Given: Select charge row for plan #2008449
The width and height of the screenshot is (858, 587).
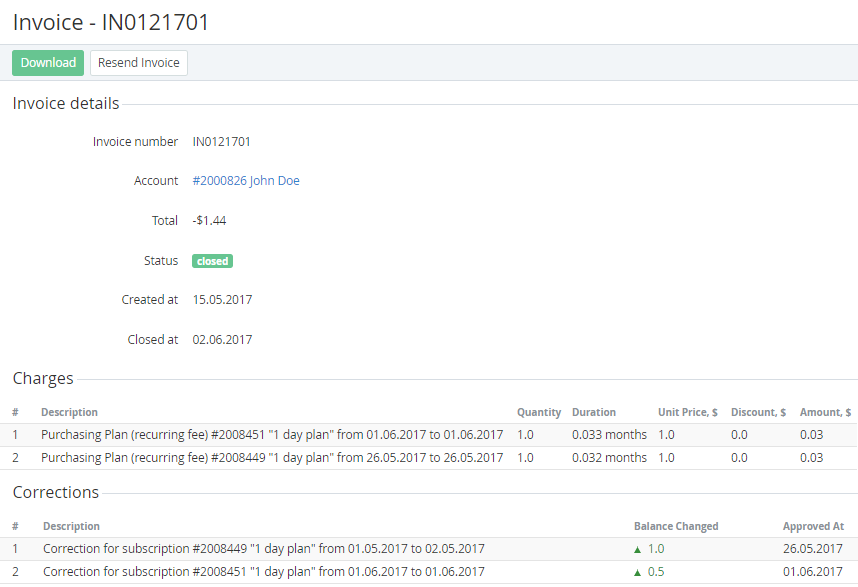Looking at the screenshot, I should coord(272,457).
